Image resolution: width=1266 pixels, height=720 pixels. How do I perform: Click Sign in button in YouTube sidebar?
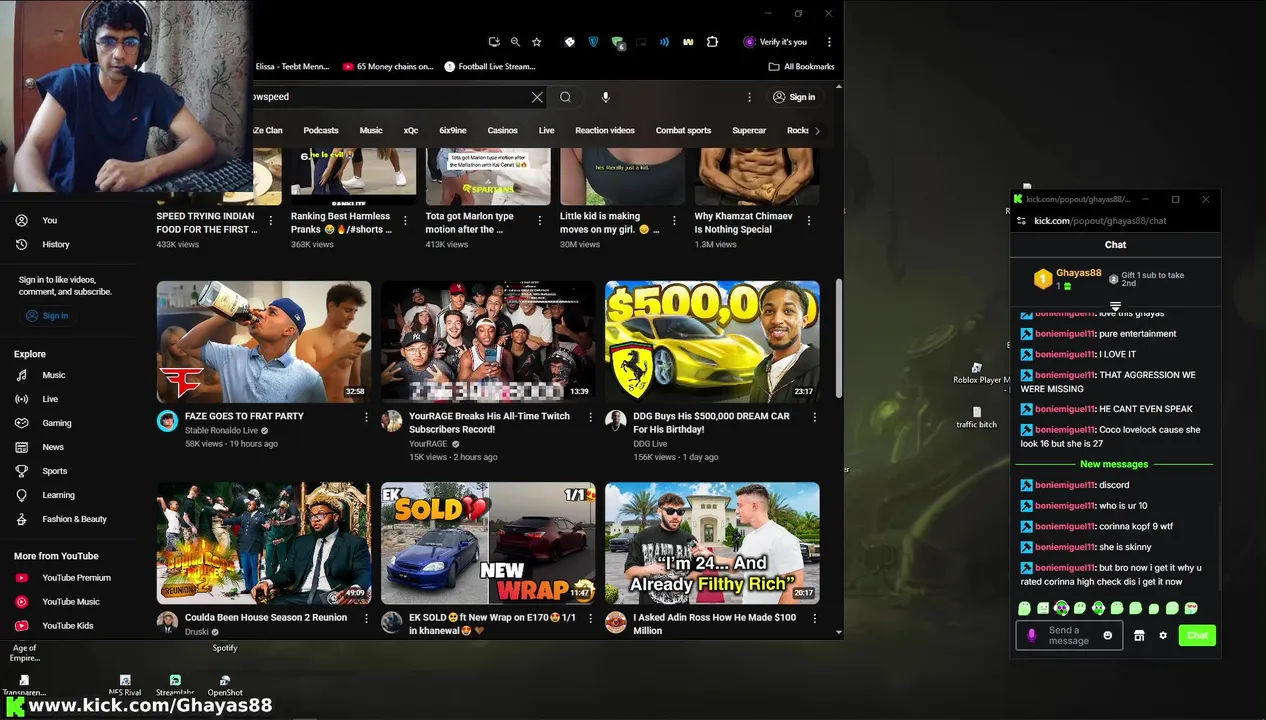point(47,316)
